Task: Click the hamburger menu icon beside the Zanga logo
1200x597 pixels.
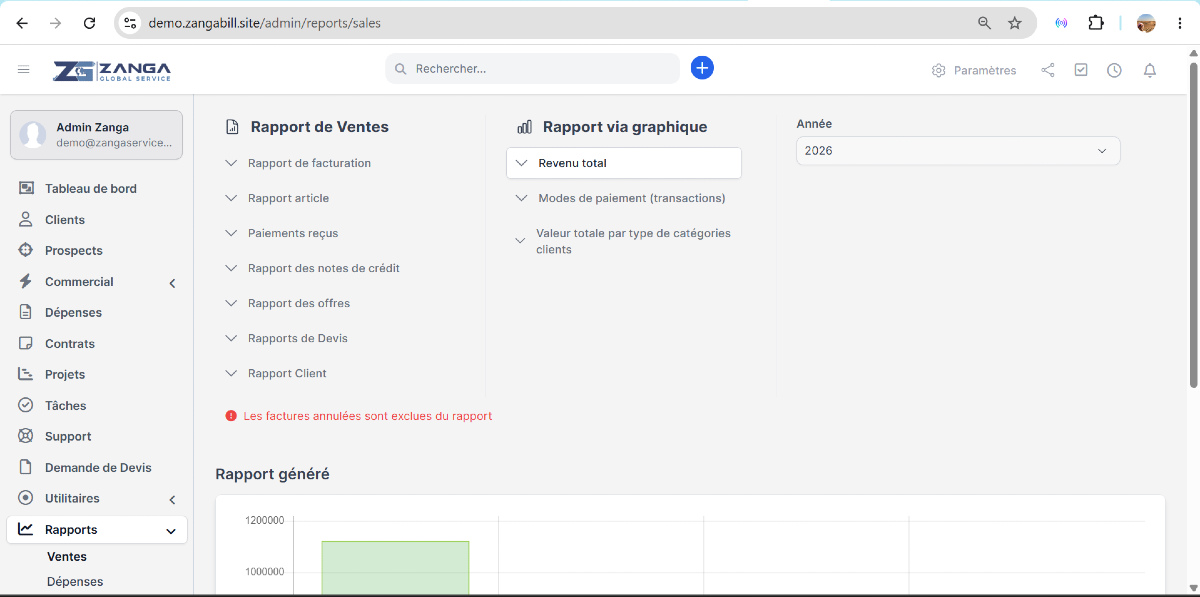Action: pos(24,70)
